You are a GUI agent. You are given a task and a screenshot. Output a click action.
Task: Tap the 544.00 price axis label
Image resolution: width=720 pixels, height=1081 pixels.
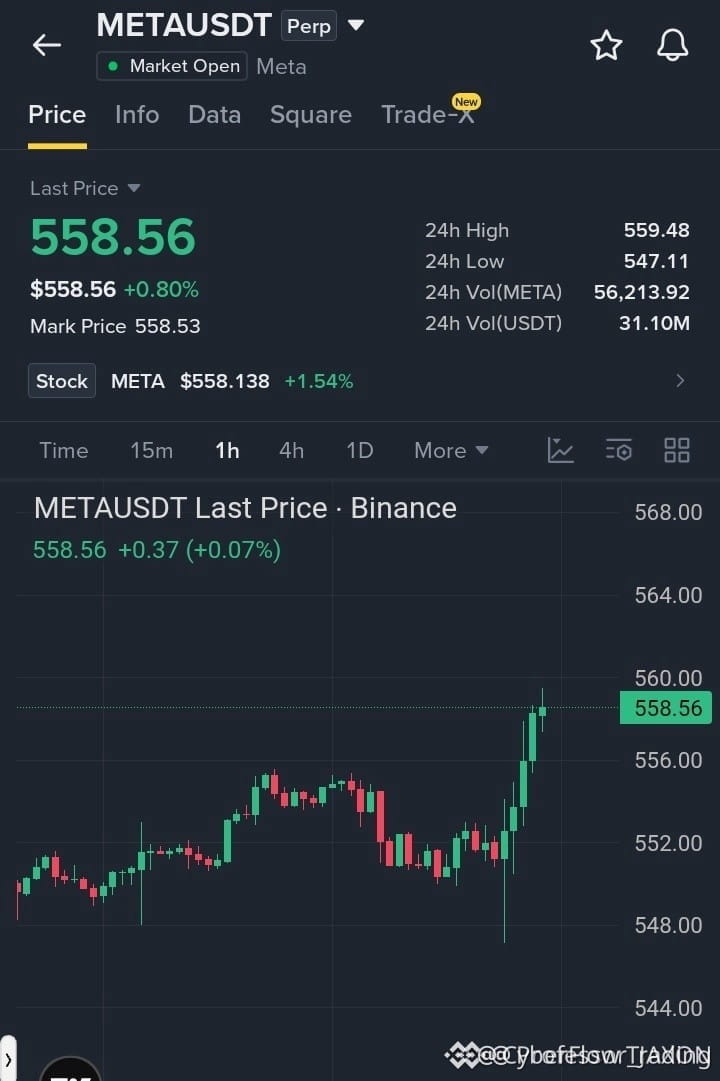click(x=668, y=1008)
